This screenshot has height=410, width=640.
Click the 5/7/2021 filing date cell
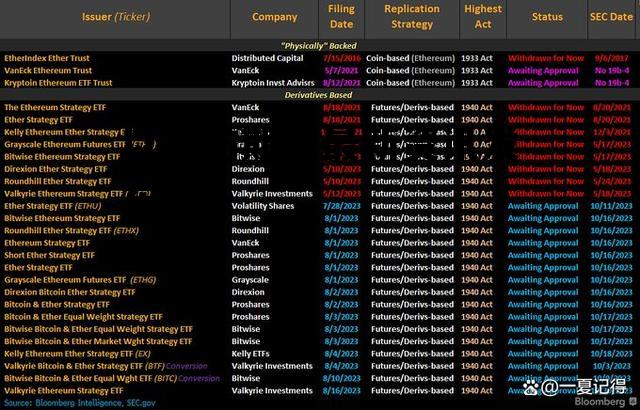pos(341,70)
